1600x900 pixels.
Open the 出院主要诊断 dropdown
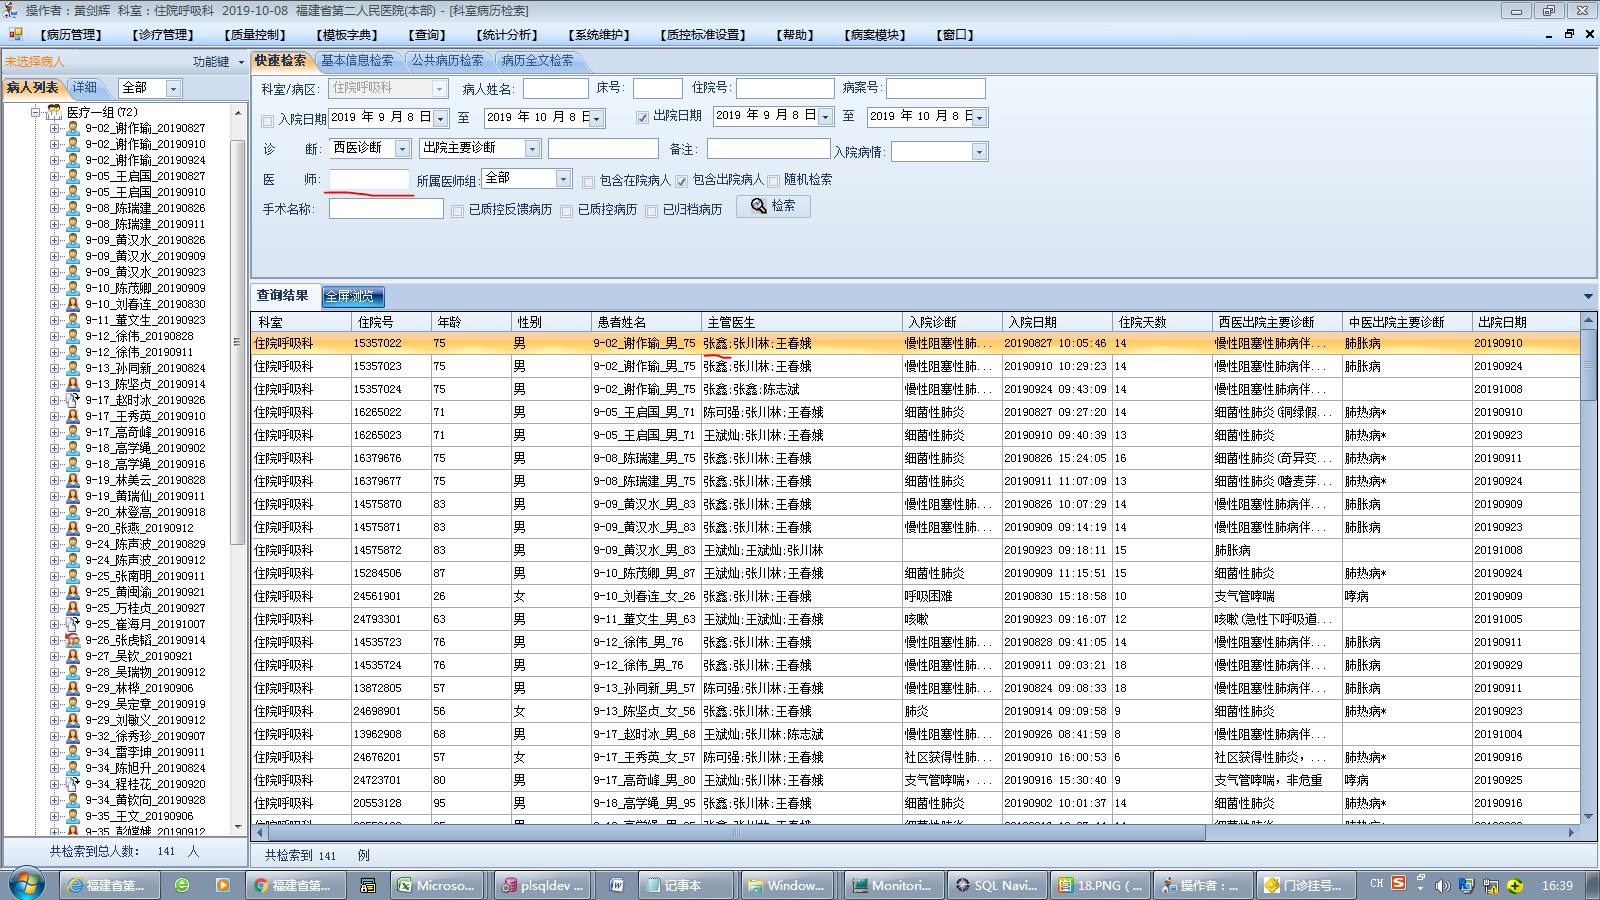(x=532, y=149)
